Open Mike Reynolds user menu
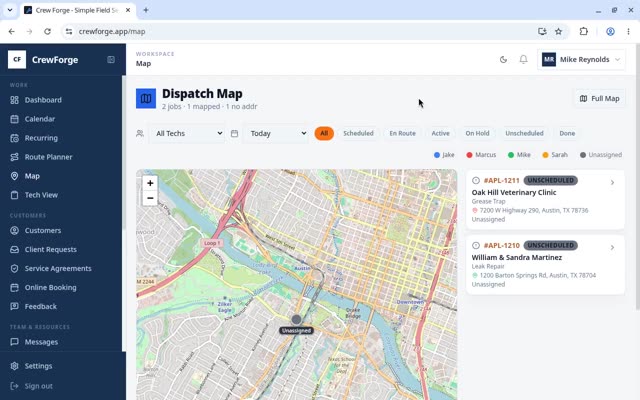Screen dimensions: 640x400 pos(581,60)
